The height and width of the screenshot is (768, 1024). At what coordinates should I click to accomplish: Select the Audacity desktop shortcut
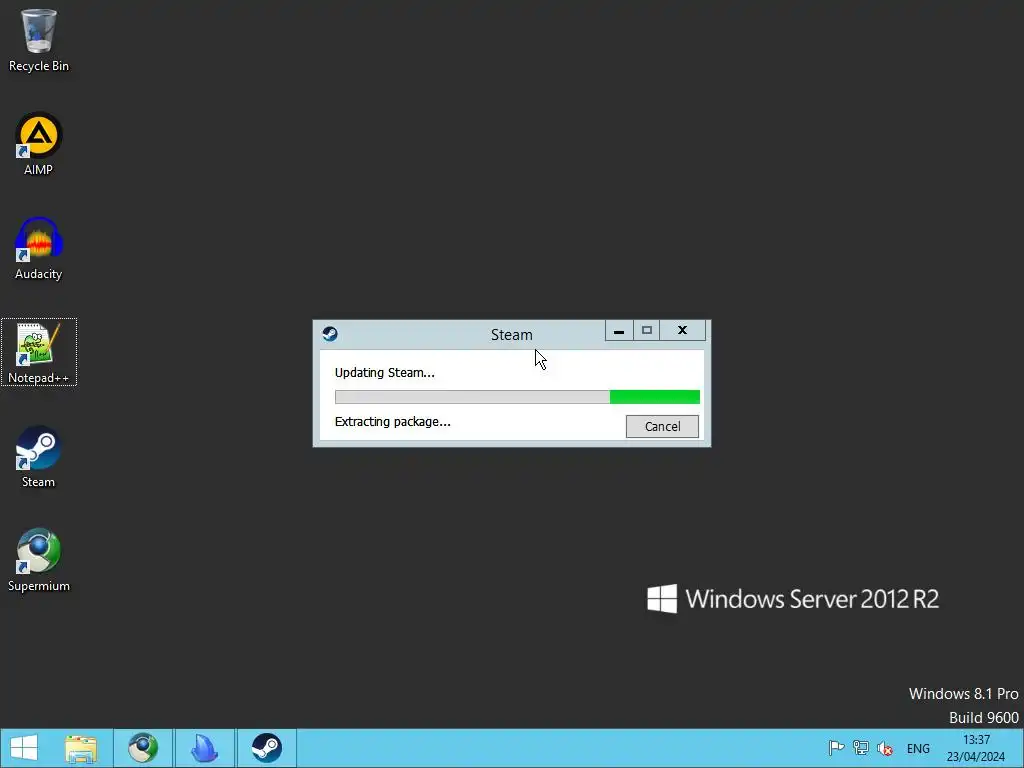click(39, 248)
